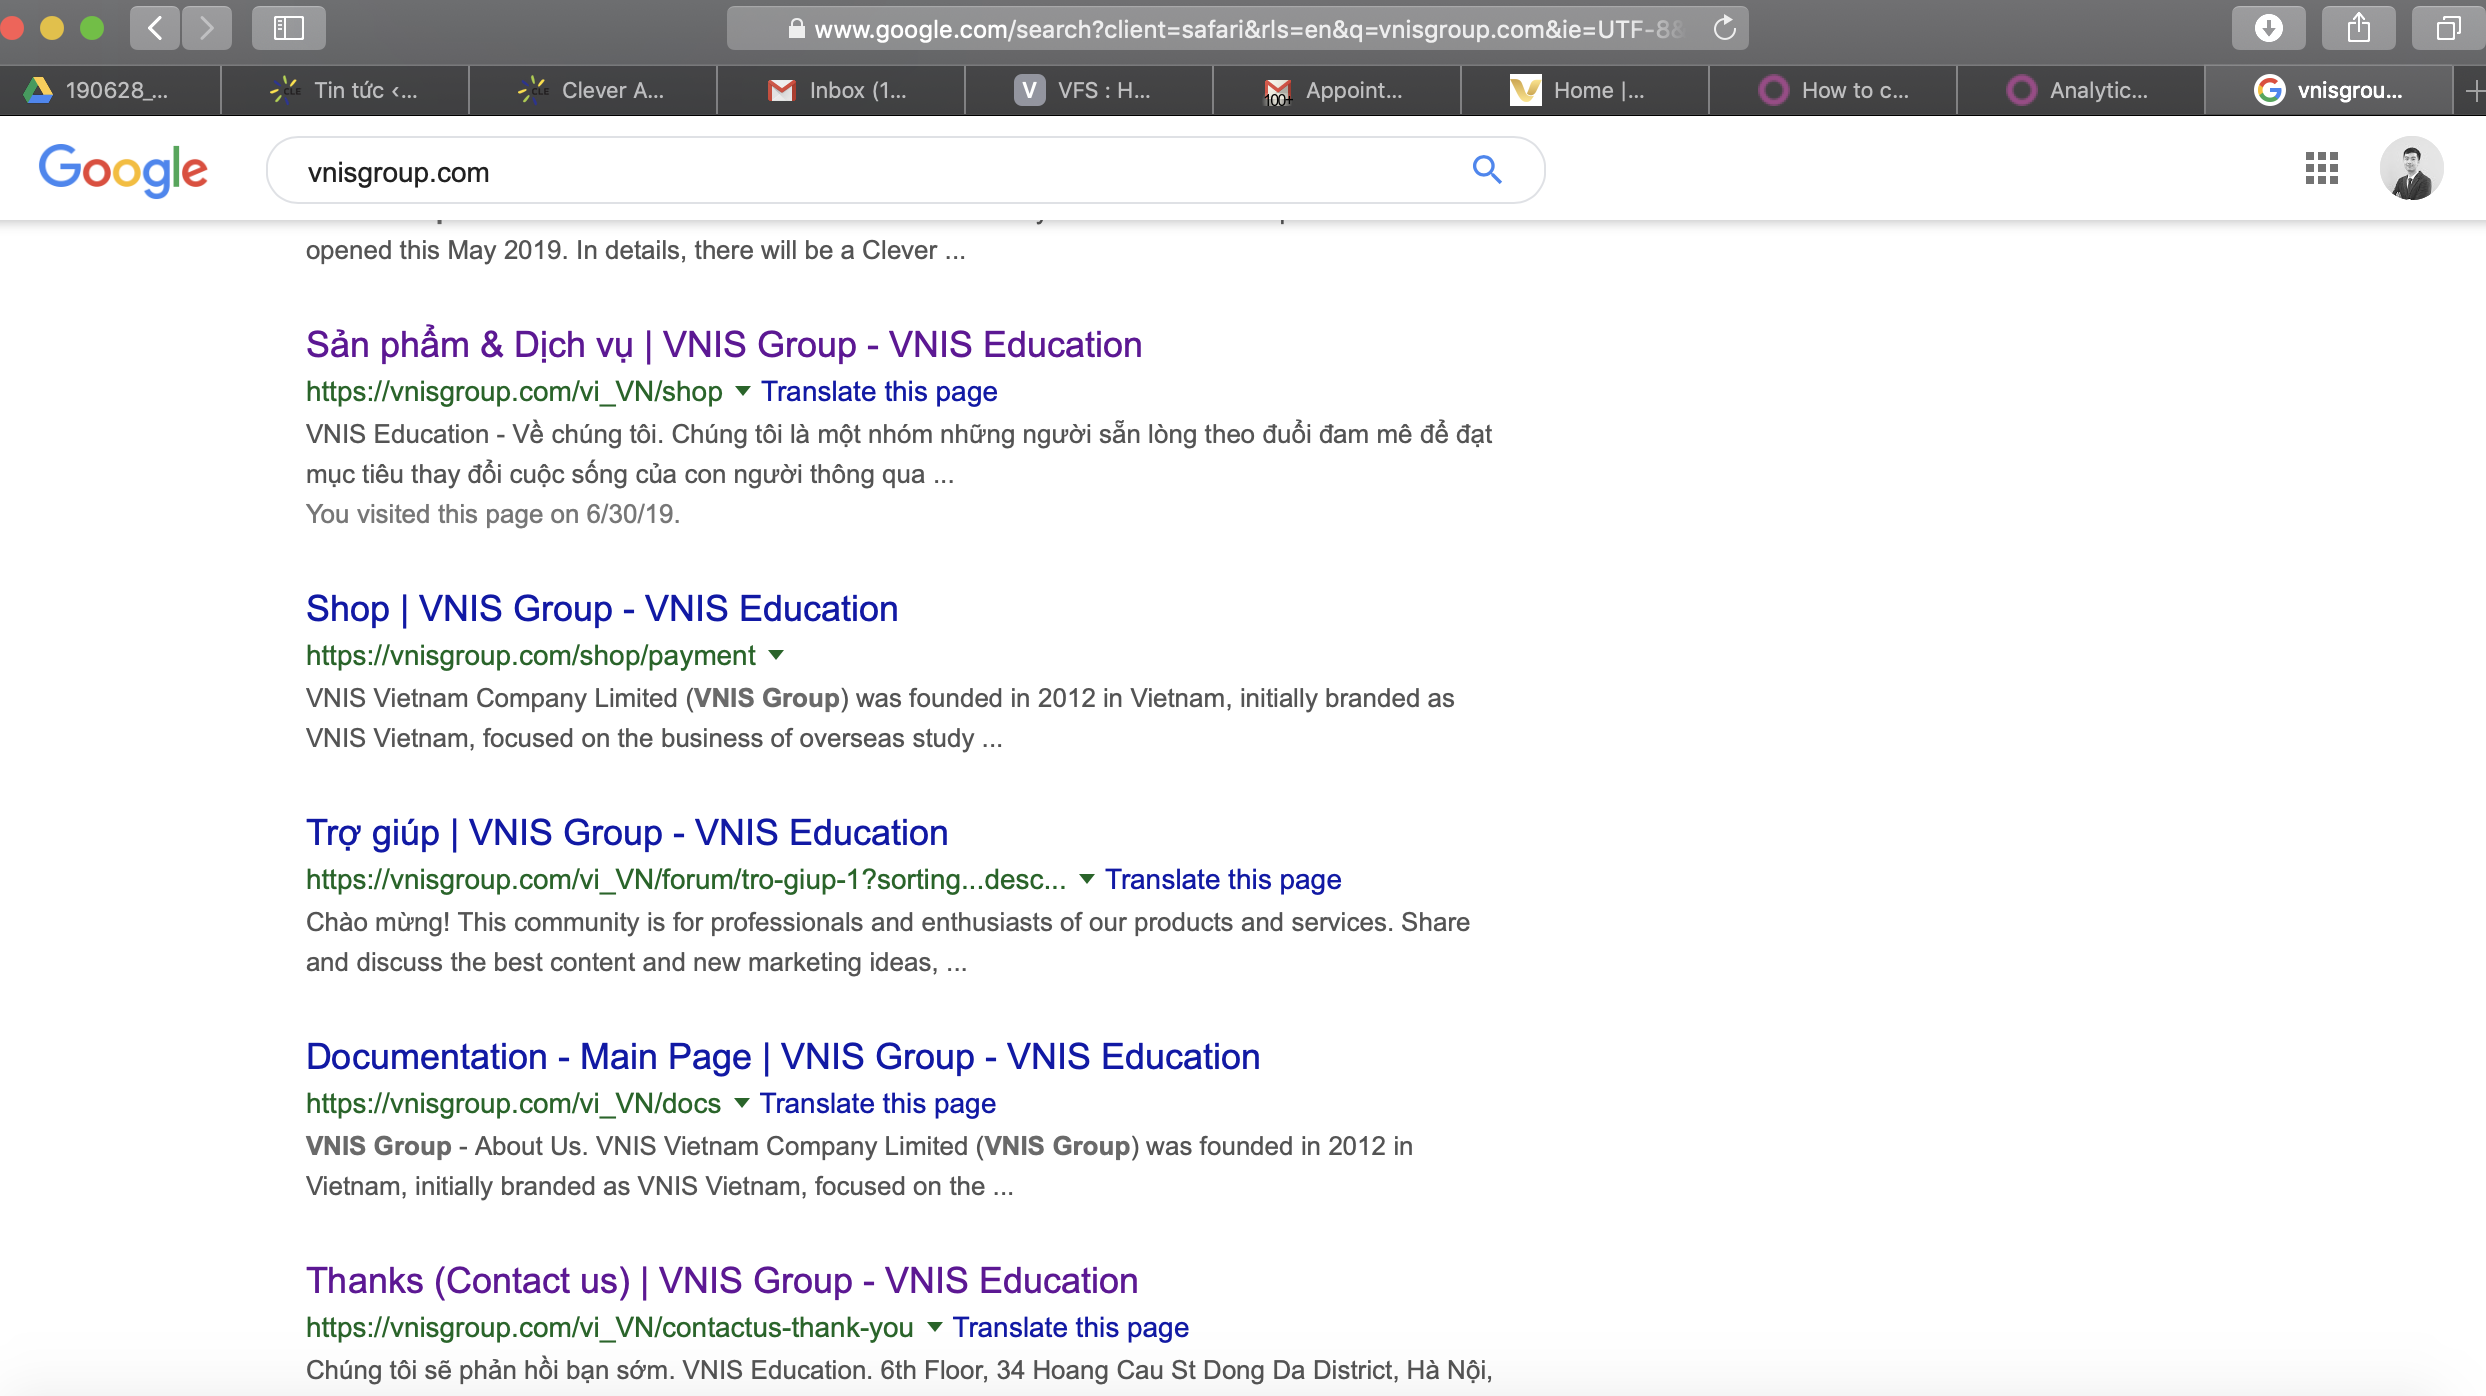Screen dimensions: 2486x1396
Task: Expand dropdown arrow next to vi_VN/docs URL
Action: point(741,1103)
